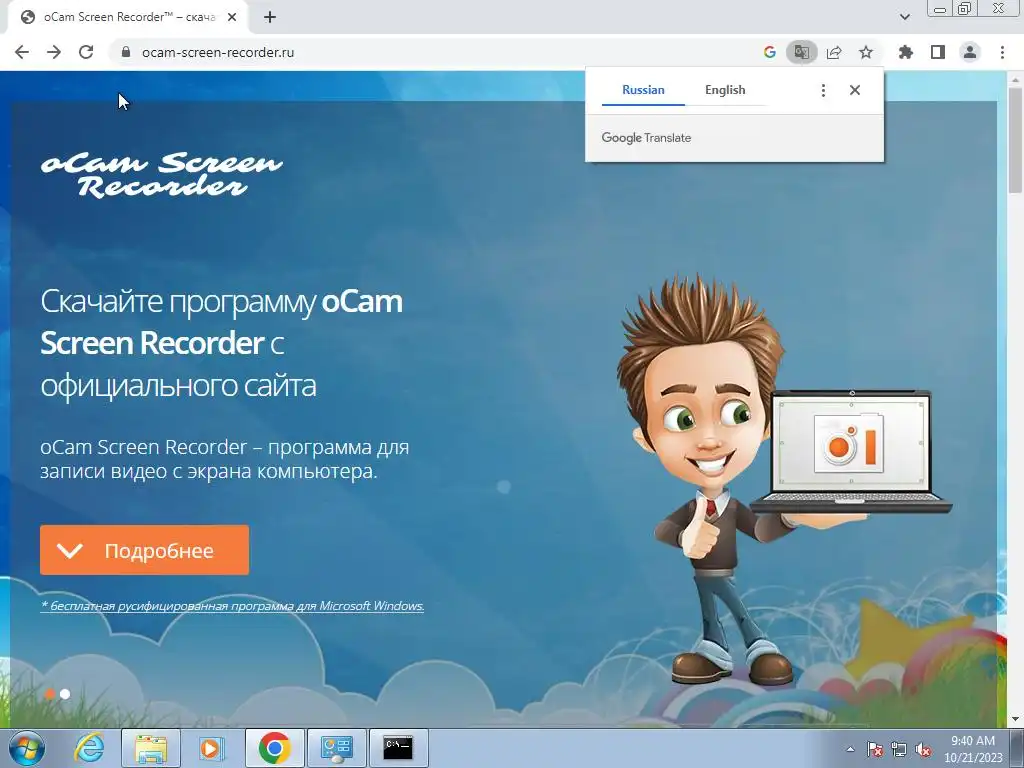Image resolution: width=1024 pixels, height=768 pixels.
Task: Close the oCam Screen Recorder tab
Action: tap(232, 18)
